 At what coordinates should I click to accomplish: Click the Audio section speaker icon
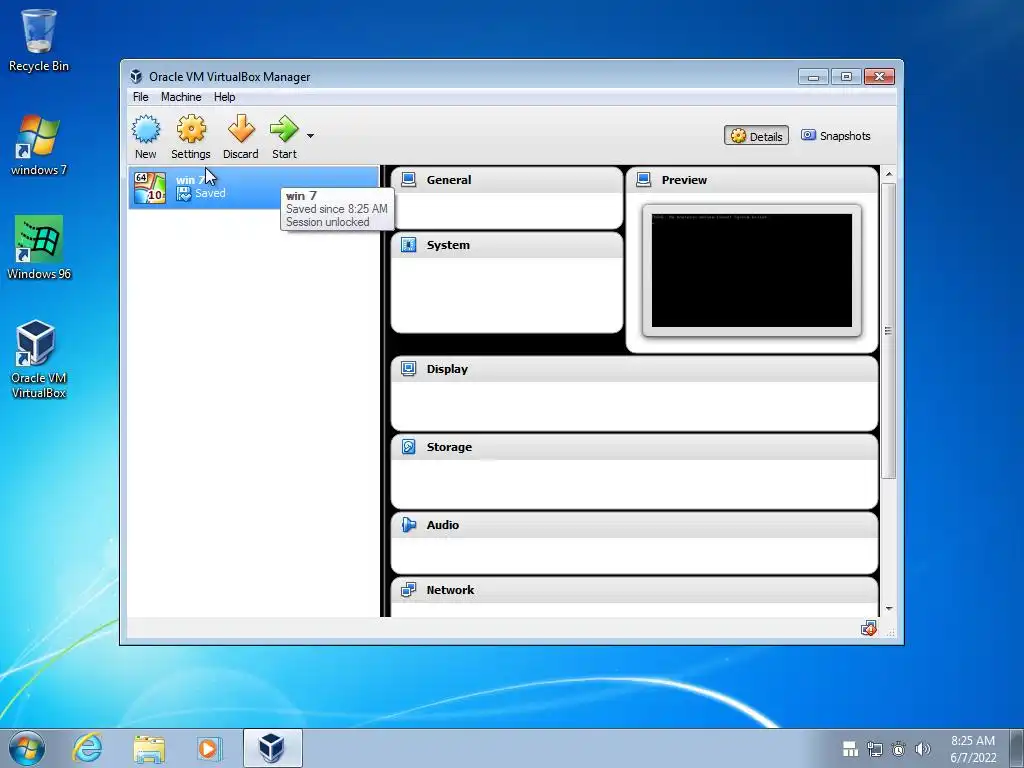(x=409, y=525)
